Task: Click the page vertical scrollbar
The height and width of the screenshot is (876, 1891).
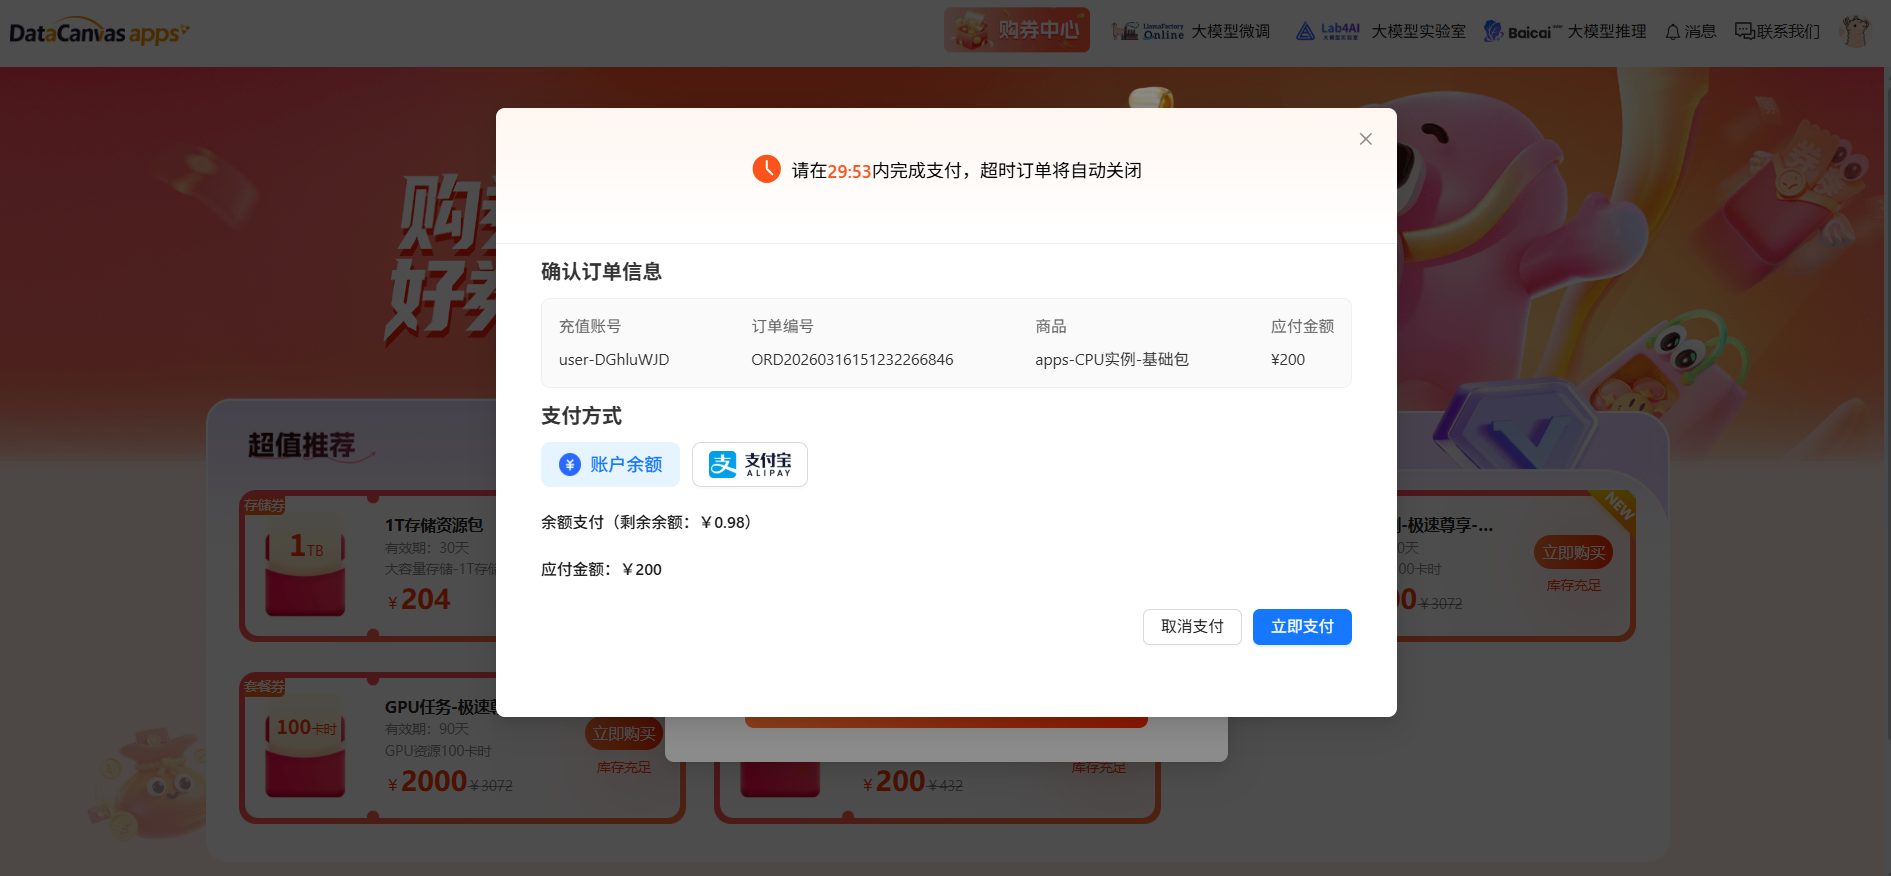Action: click(x=1885, y=400)
